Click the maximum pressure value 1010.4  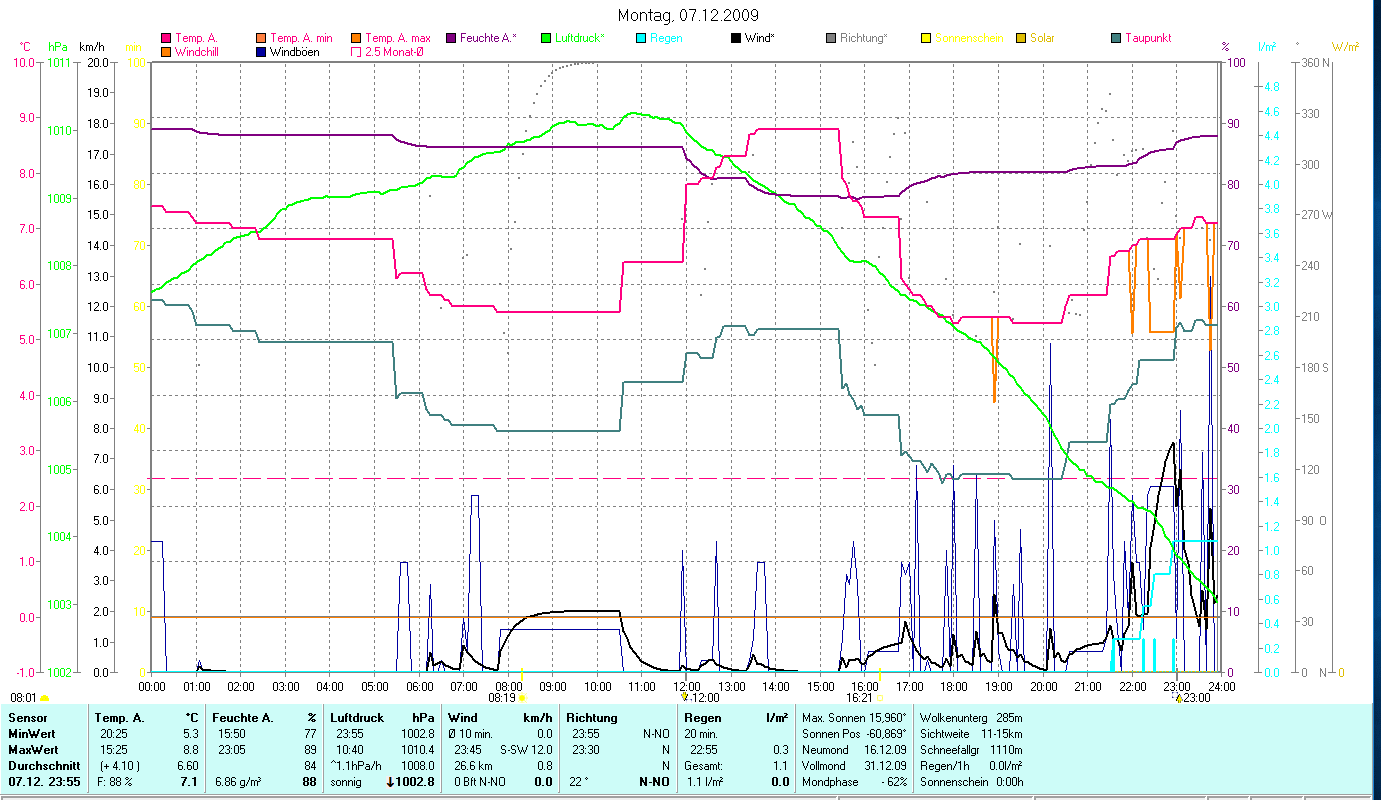click(416, 749)
